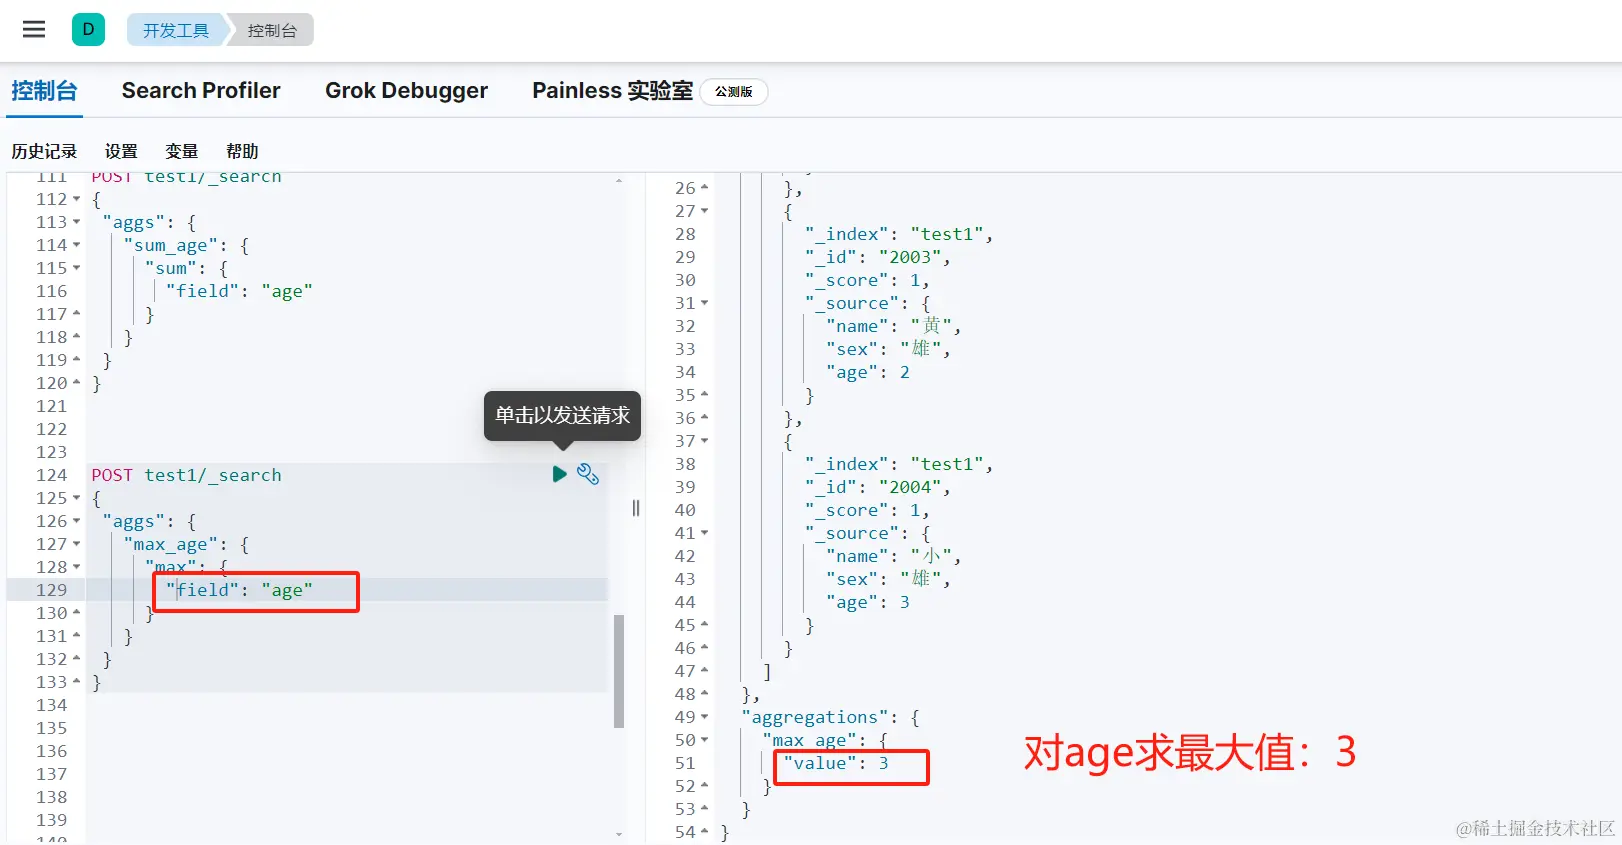Collapse aggs block at line 126
The width and height of the screenshot is (1622, 845).
(76, 521)
